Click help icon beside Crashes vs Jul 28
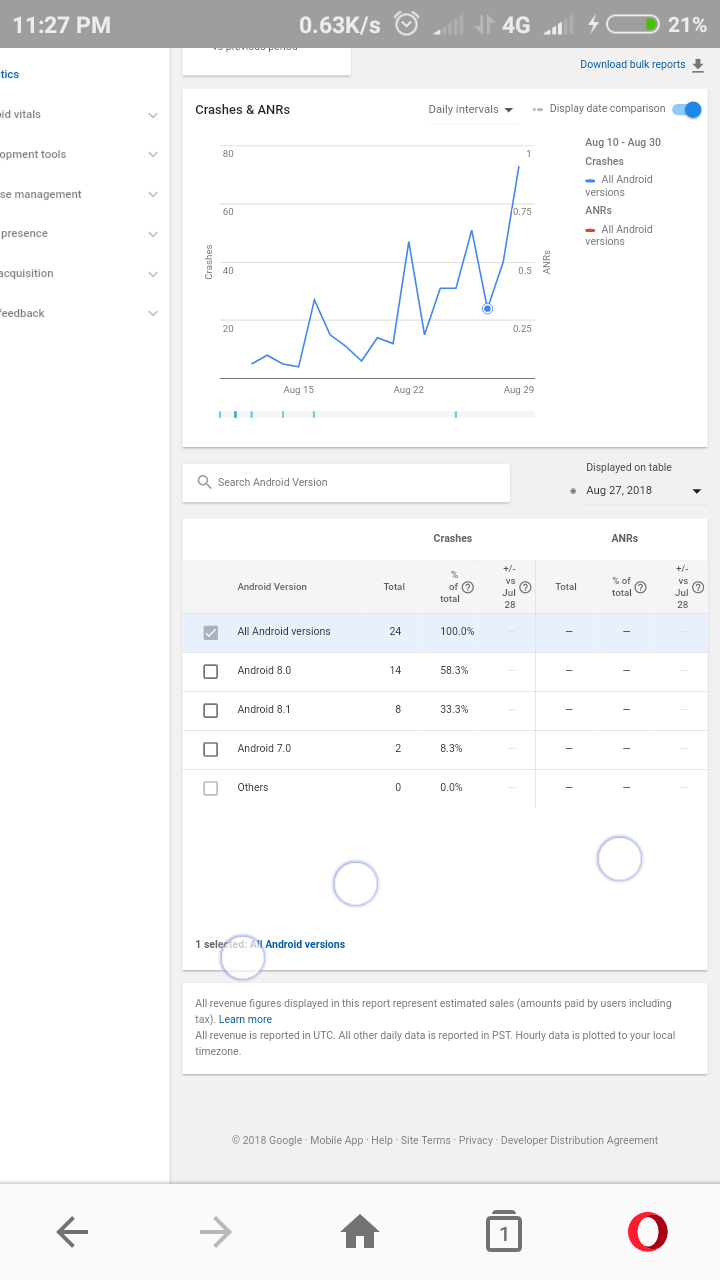 tap(525, 587)
